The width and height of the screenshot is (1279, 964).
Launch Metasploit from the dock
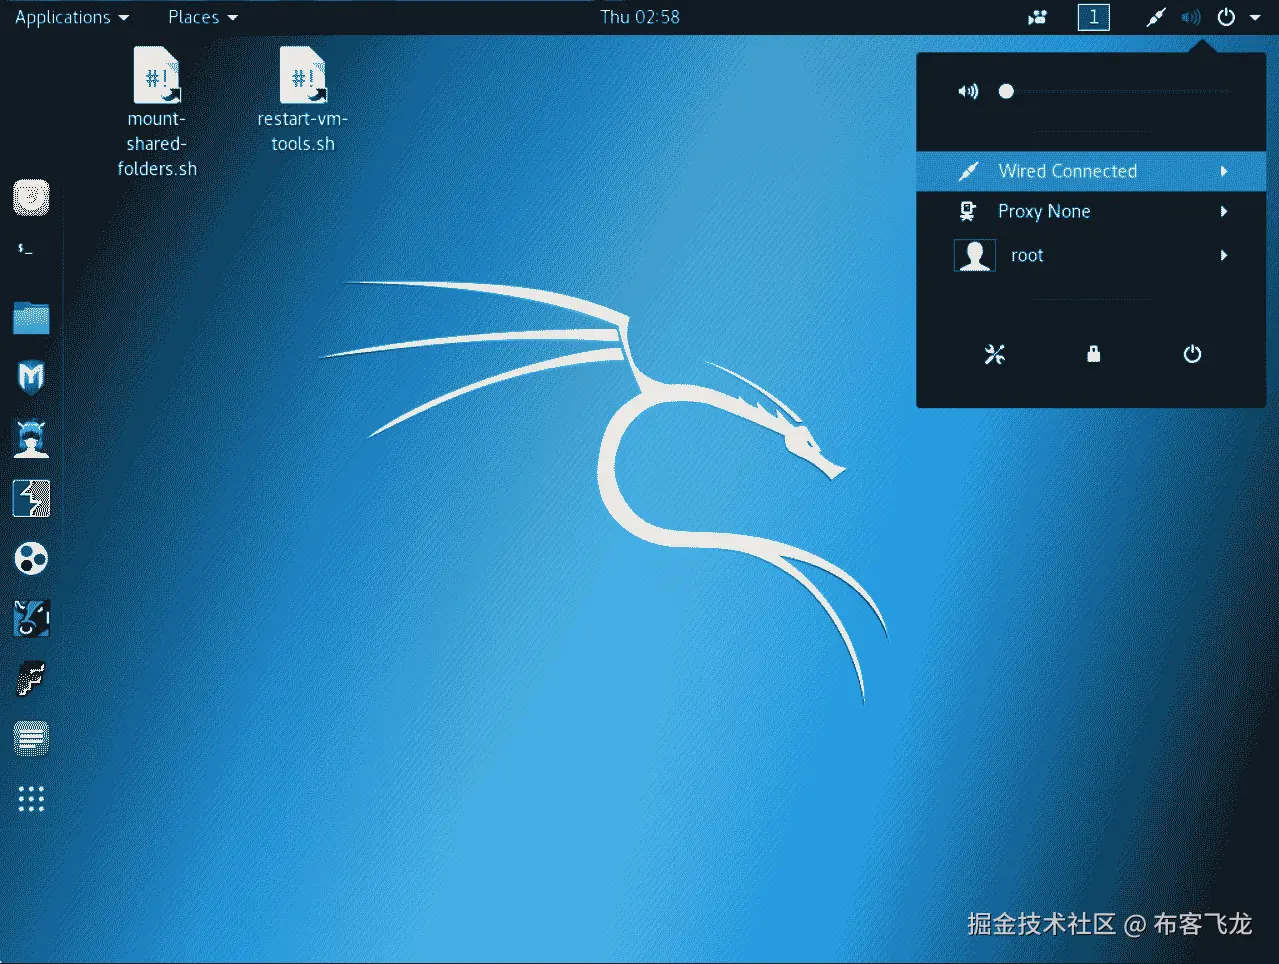pos(31,378)
